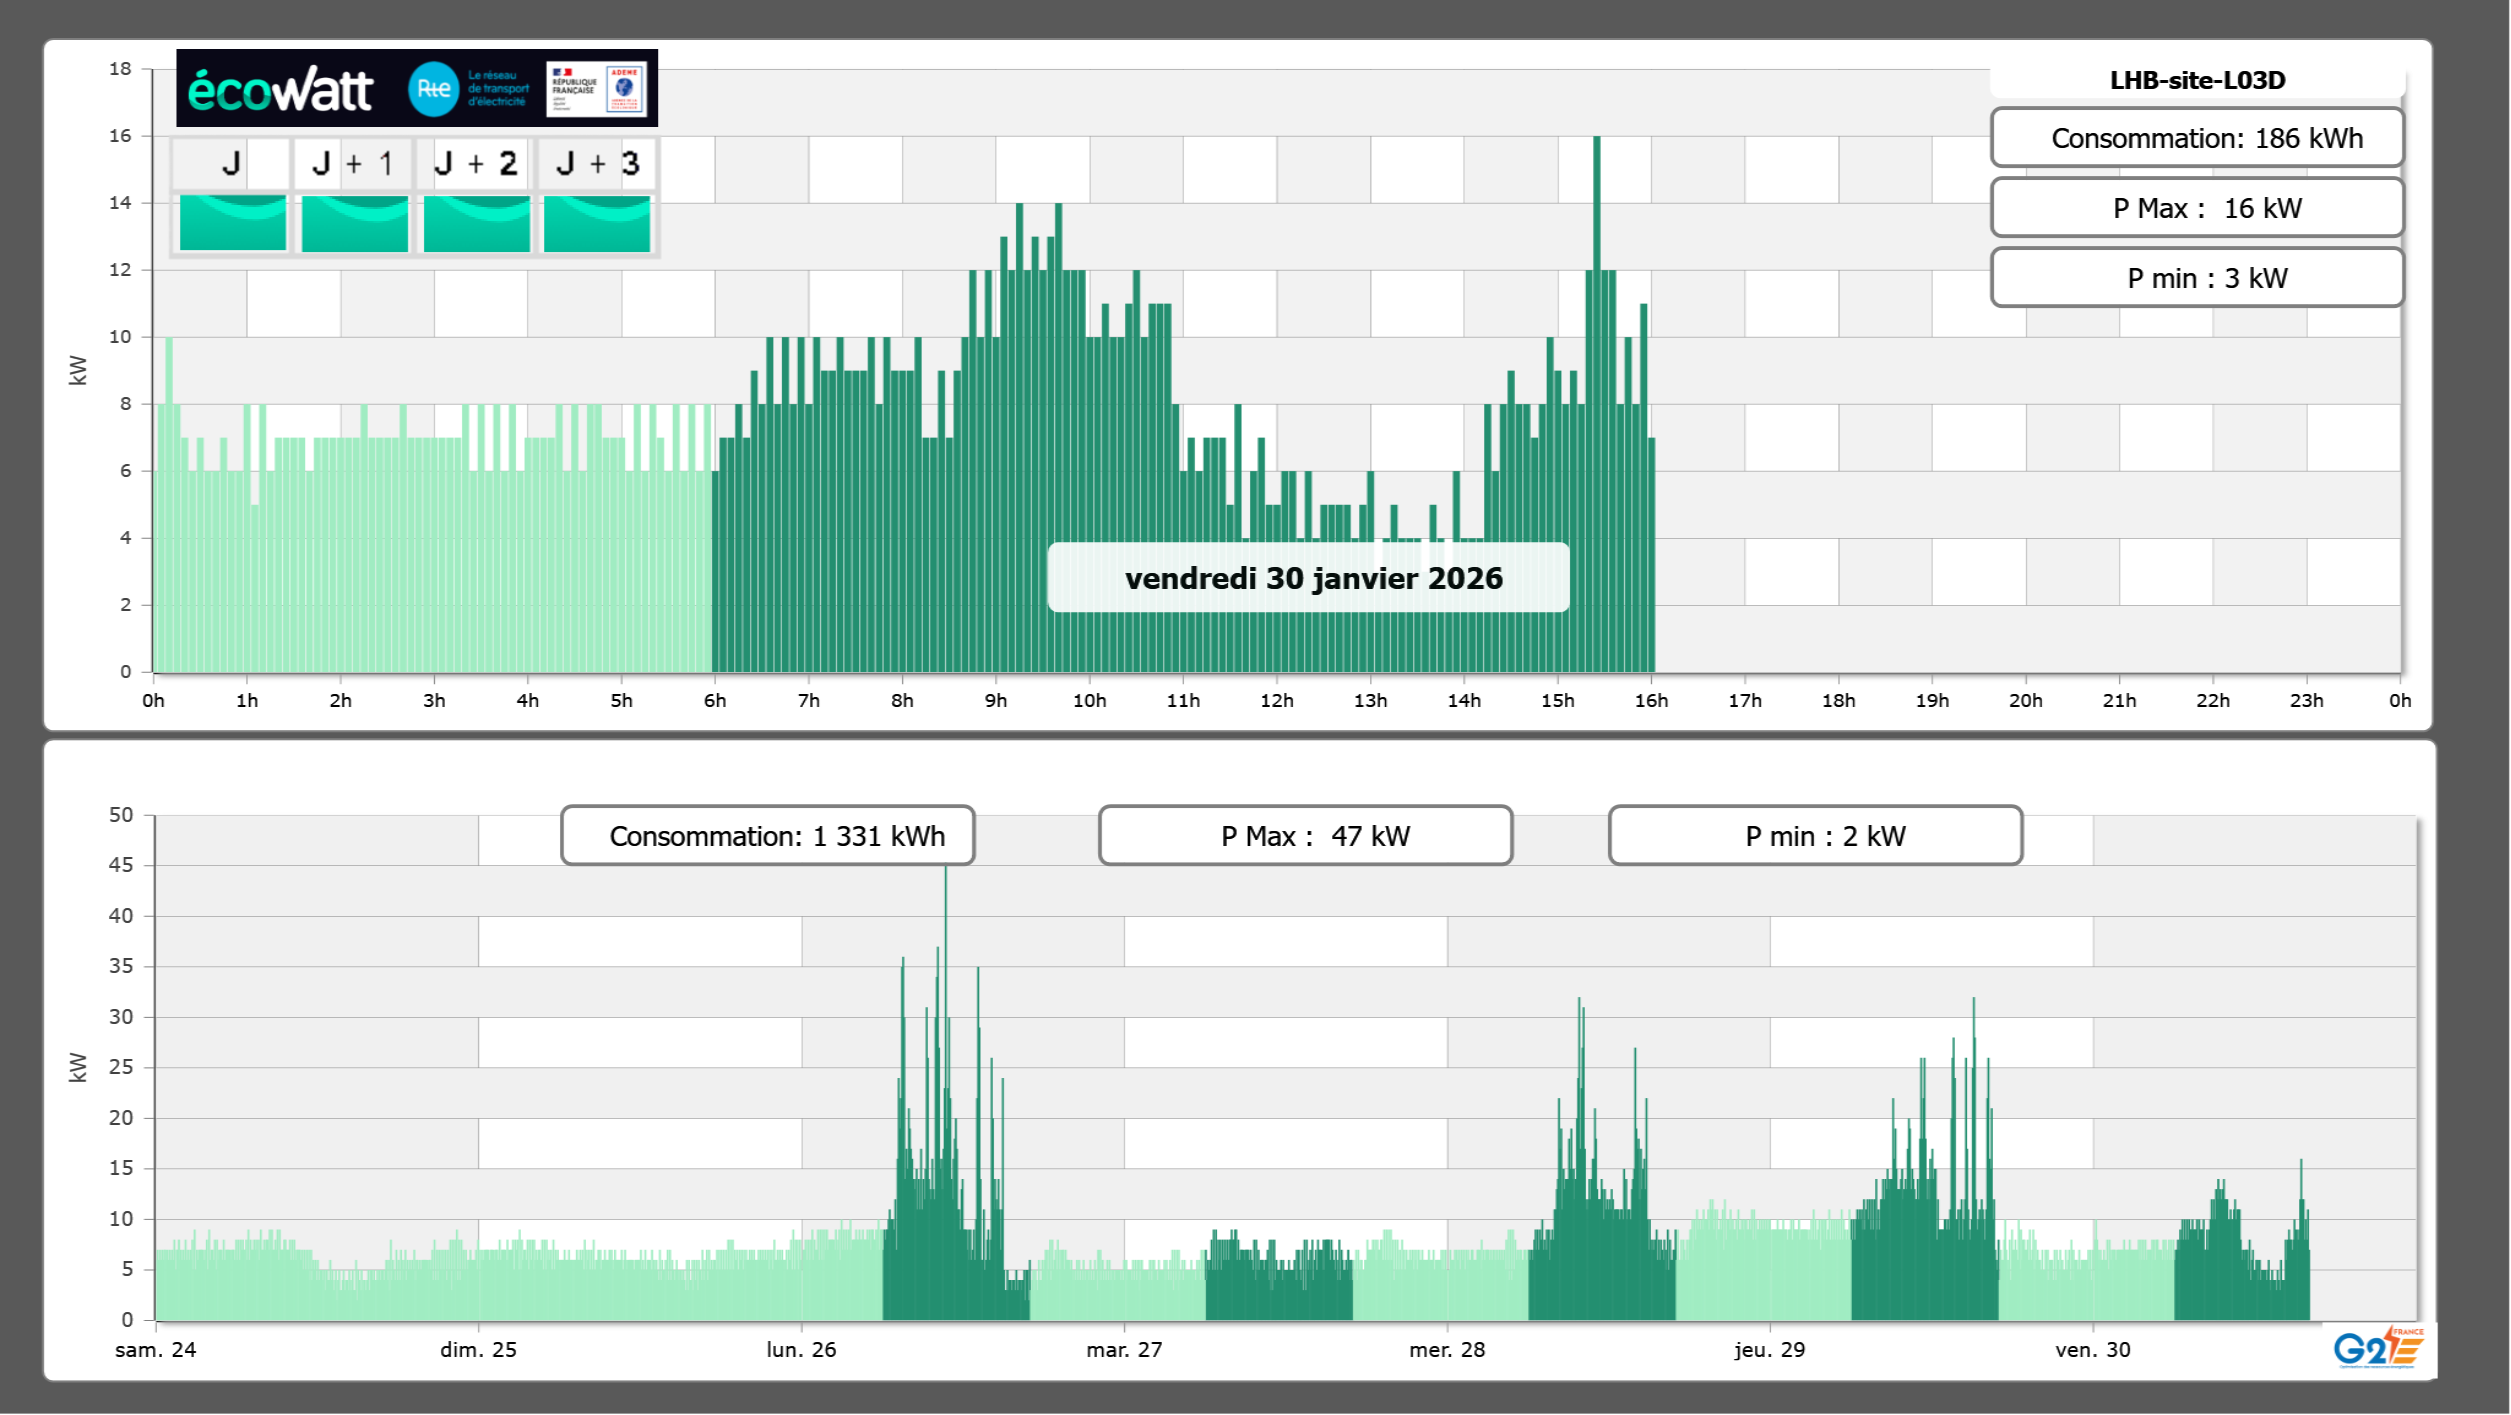Select the green J + 3 indicator
Viewport: 2511px width, 1415px height.
(x=597, y=223)
